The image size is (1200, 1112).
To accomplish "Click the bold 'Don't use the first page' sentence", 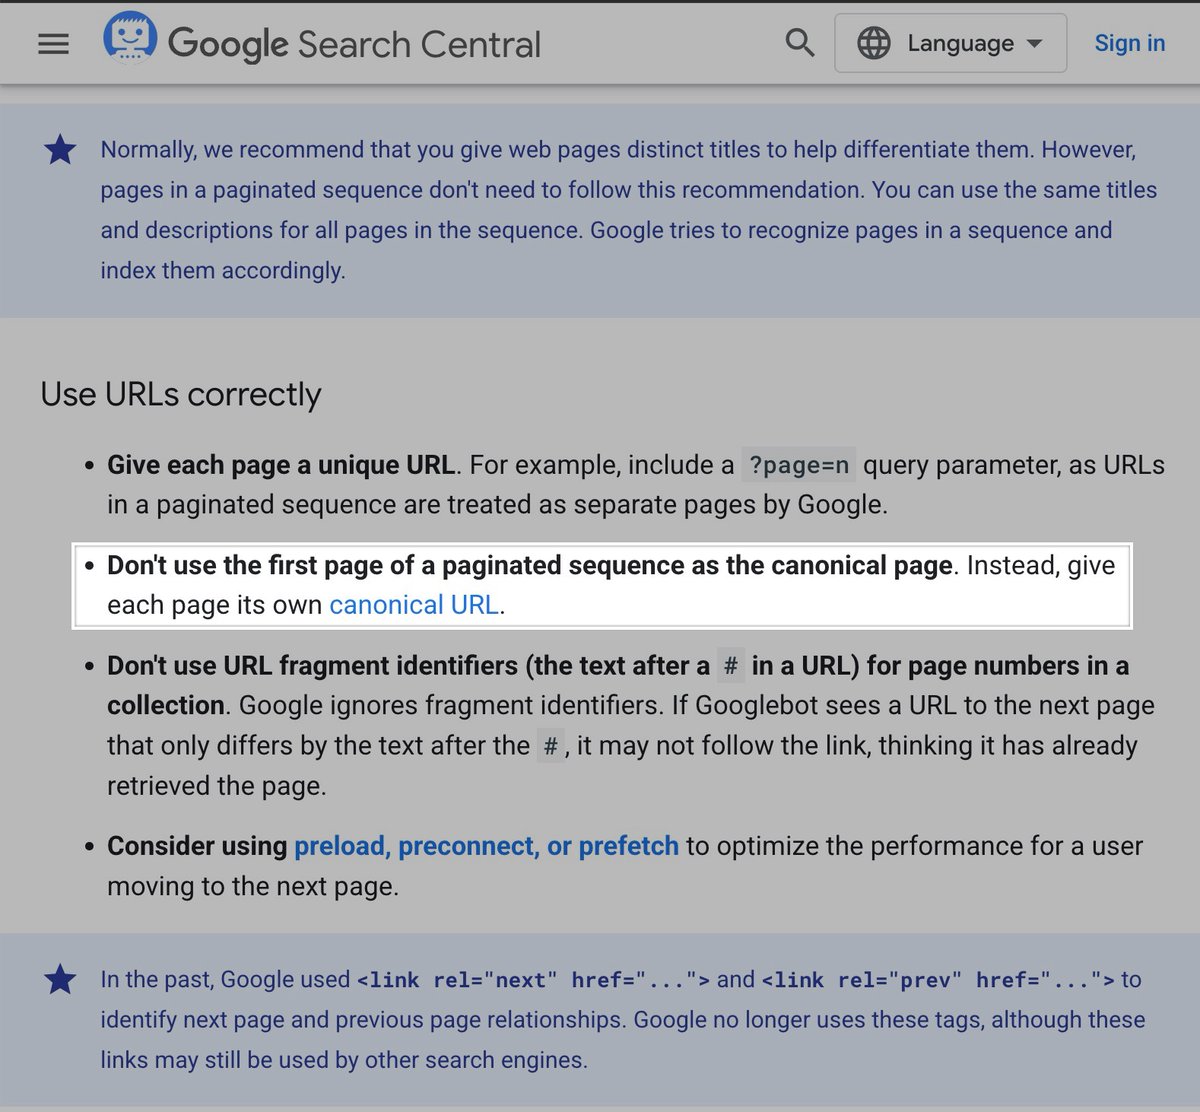I will coord(530,565).
